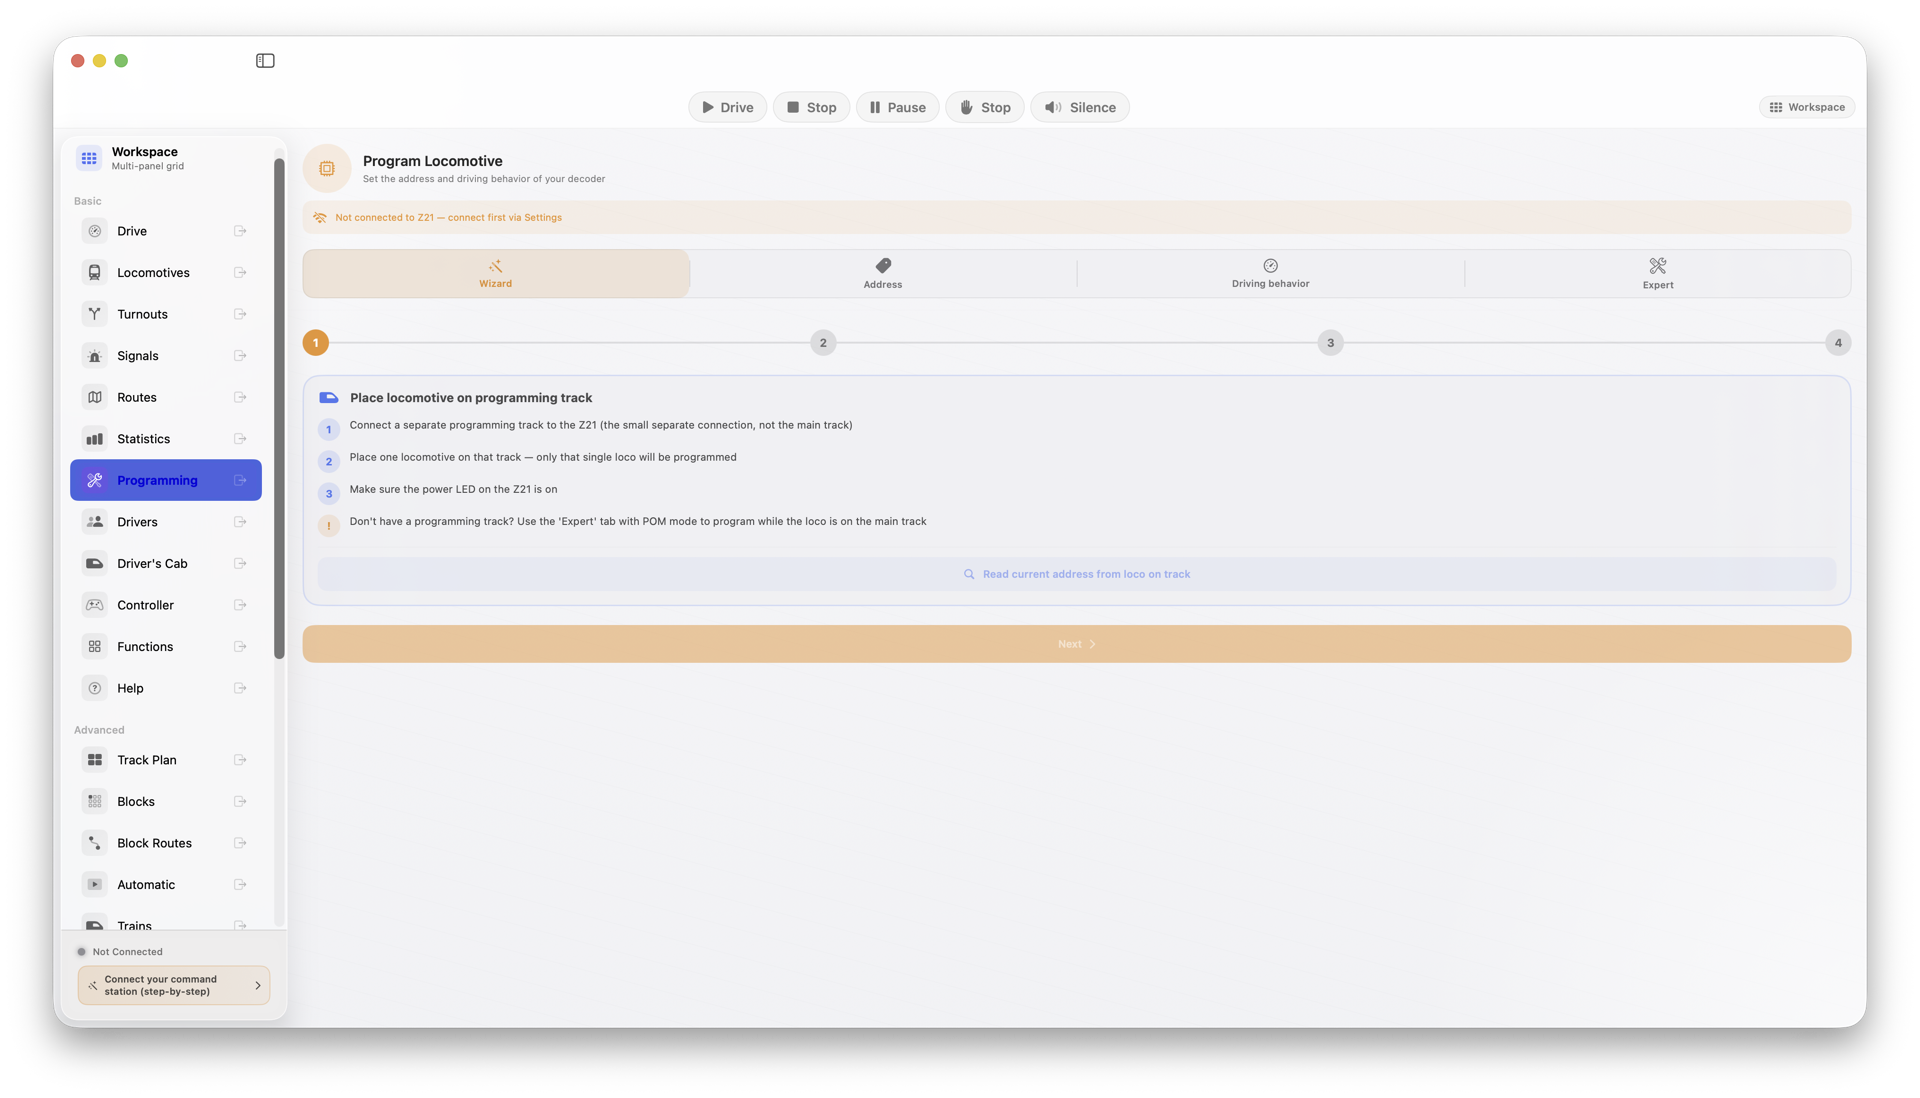Click the square-icon Stop button

pyautogui.click(x=811, y=107)
